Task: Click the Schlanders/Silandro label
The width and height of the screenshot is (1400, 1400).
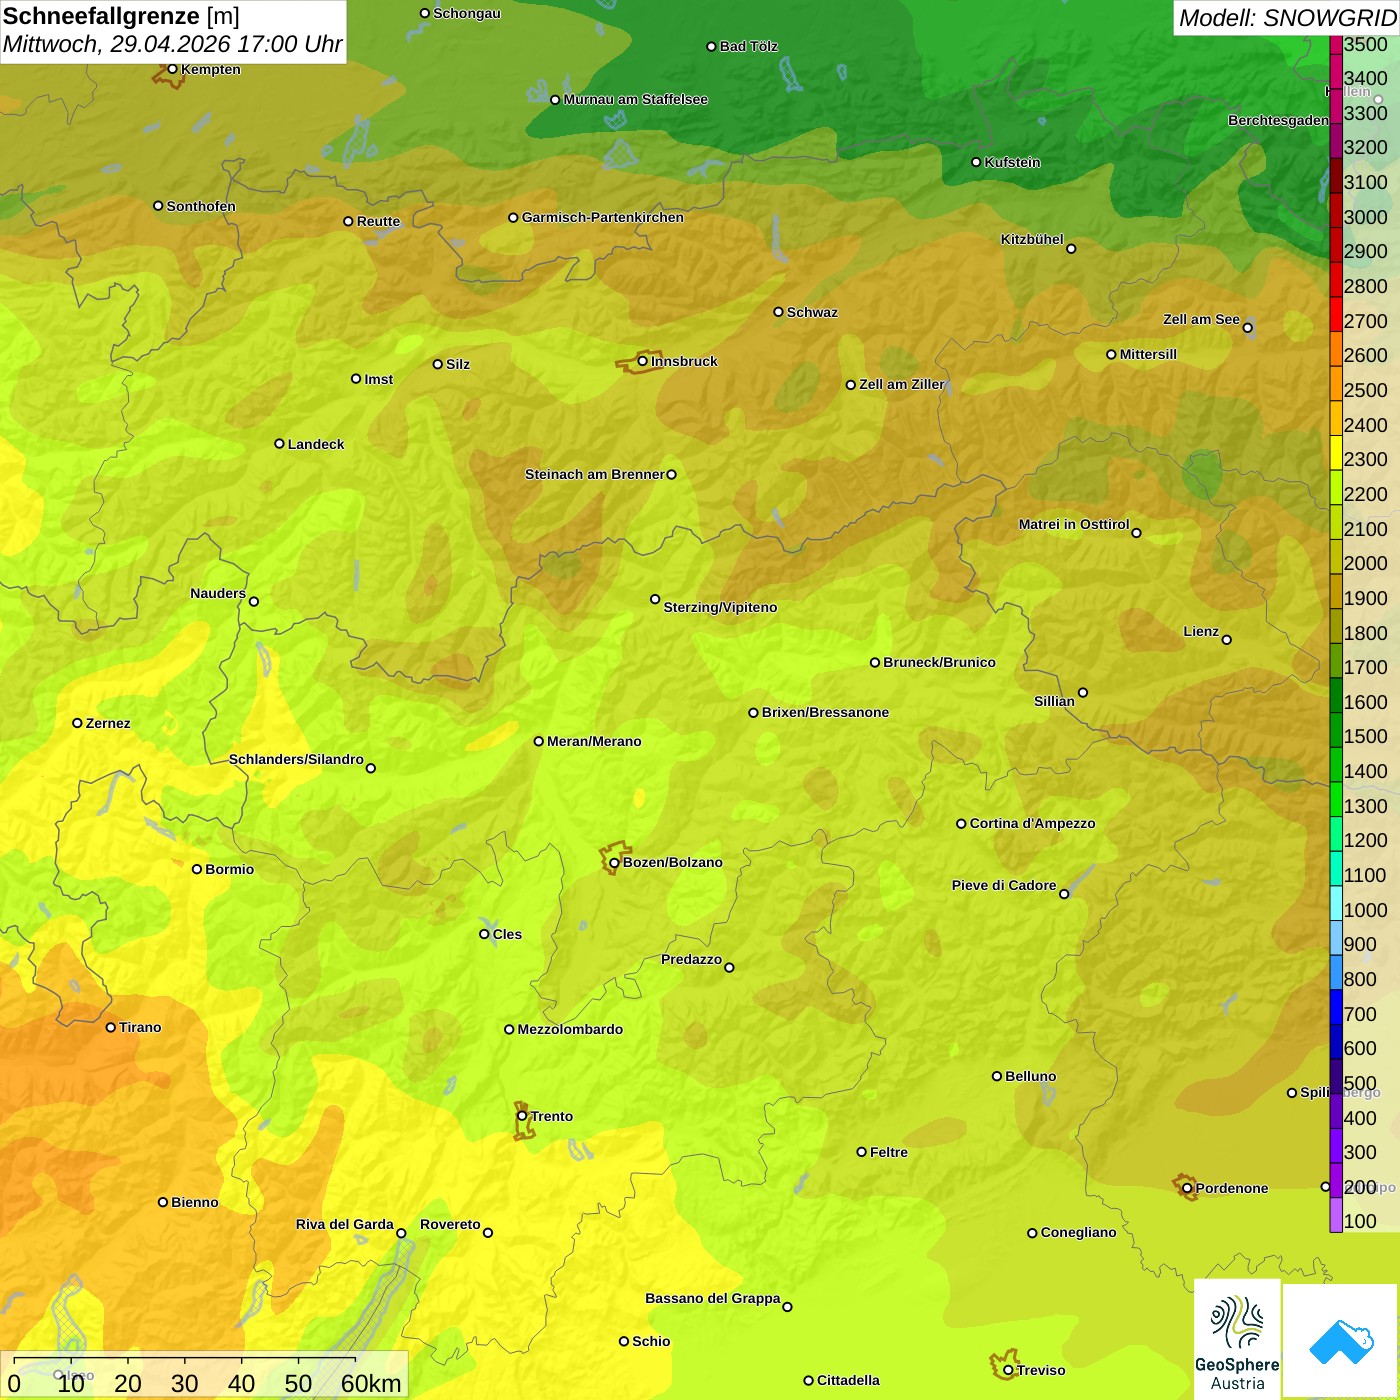Action: click(x=296, y=759)
